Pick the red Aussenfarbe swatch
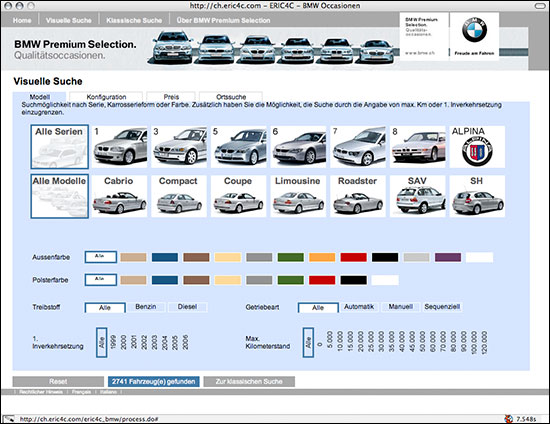The image size is (550, 424). click(354, 257)
